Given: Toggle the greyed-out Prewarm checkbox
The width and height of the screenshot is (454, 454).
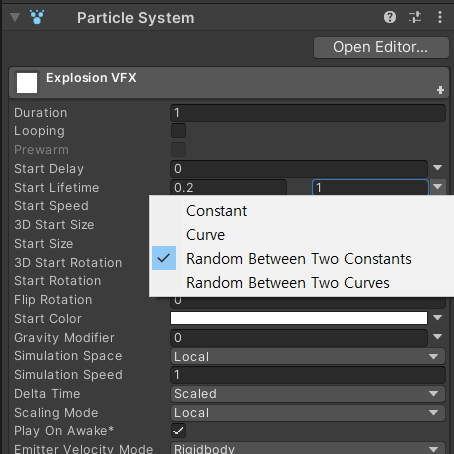Looking at the screenshot, I should [x=178, y=149].
